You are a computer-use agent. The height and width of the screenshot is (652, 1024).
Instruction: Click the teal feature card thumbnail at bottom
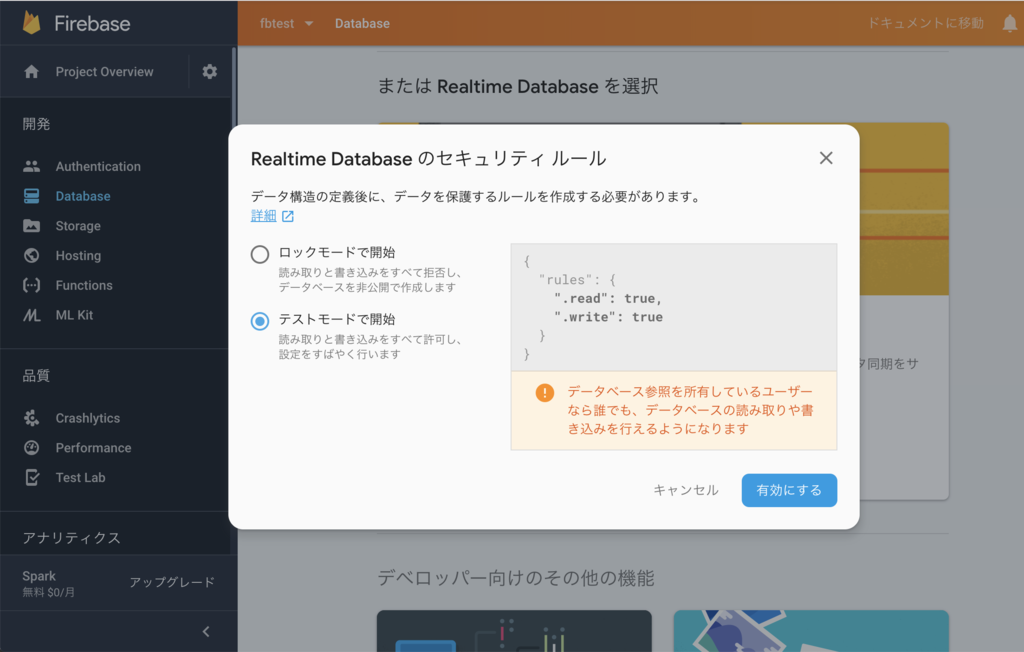811,631
